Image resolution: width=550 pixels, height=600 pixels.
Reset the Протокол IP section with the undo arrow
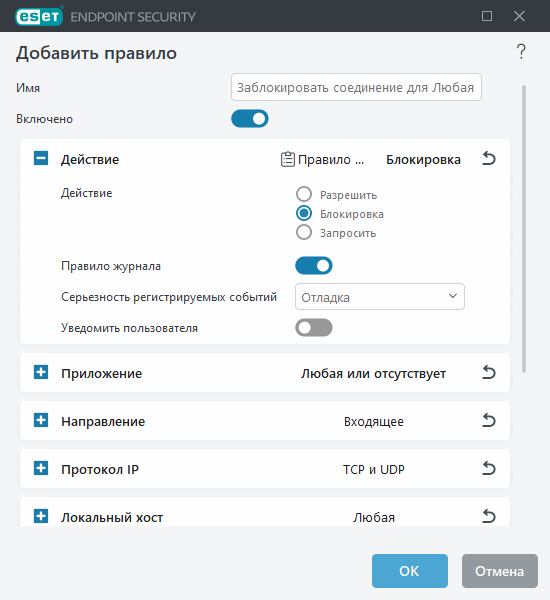pos(489,468)
